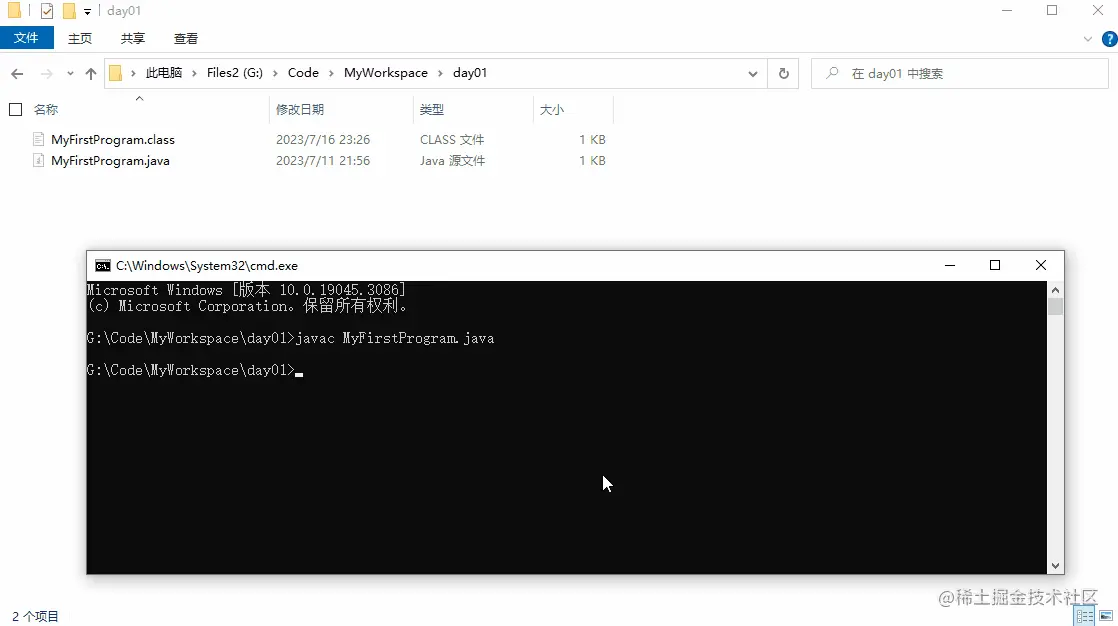Switch to large icons view
The height and width of the screenshot is (626, 1118).
pyautogui.click(x=1106, y=616)
